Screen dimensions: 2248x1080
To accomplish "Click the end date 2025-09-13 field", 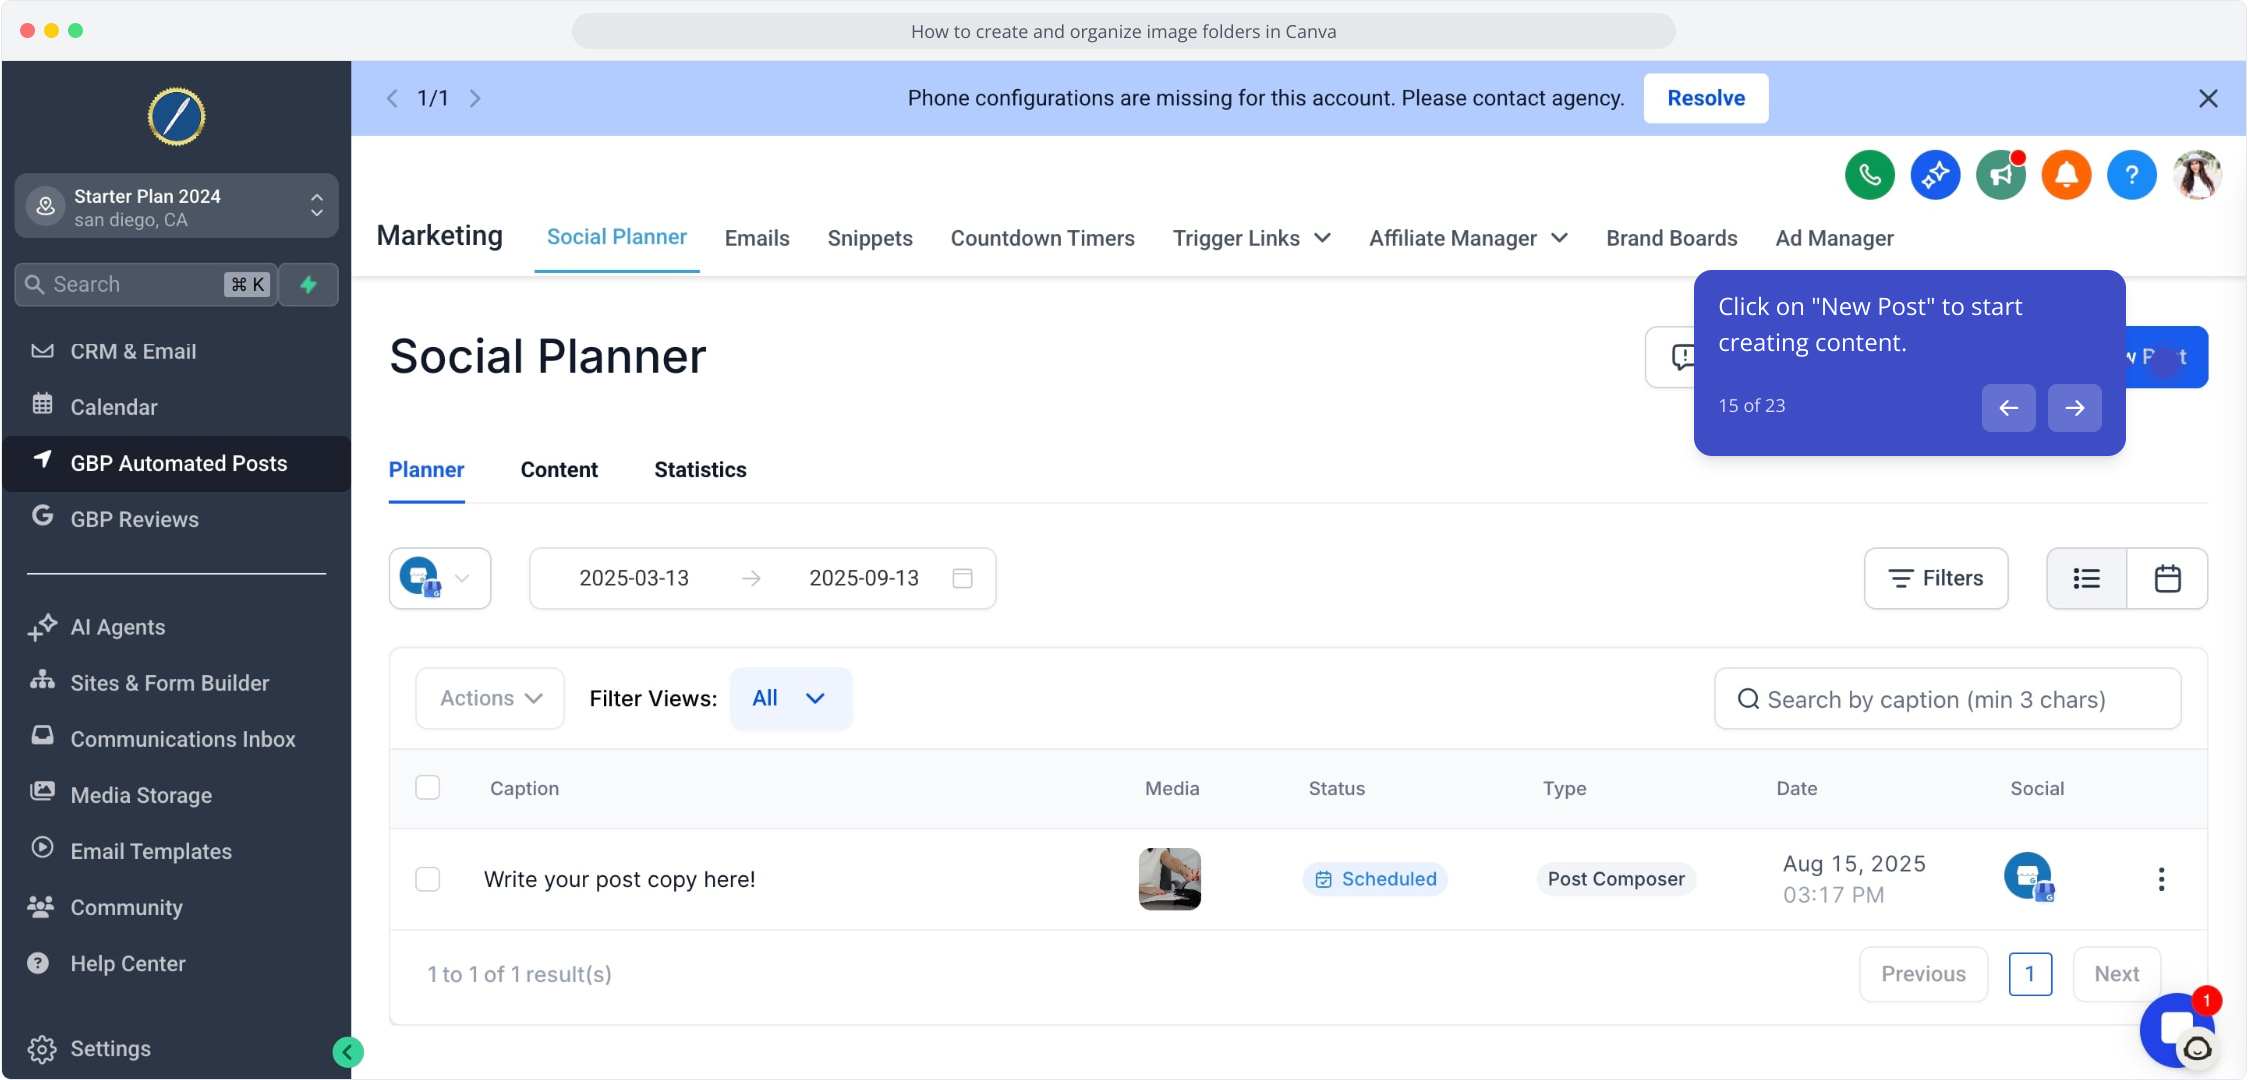I will pos(864,578).
